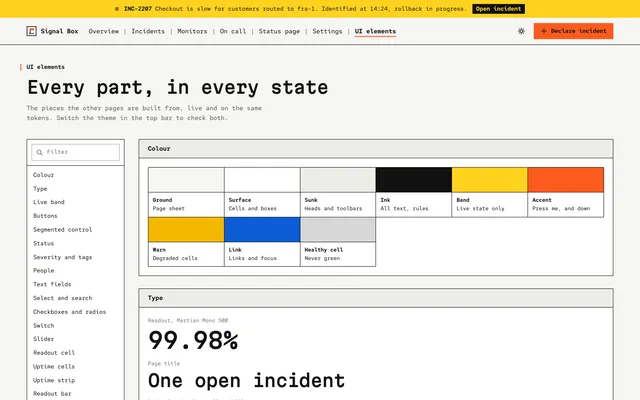Click the amber Warn colour swatch
This screenshot has height=400, width=640.
[x=186, y=230]
